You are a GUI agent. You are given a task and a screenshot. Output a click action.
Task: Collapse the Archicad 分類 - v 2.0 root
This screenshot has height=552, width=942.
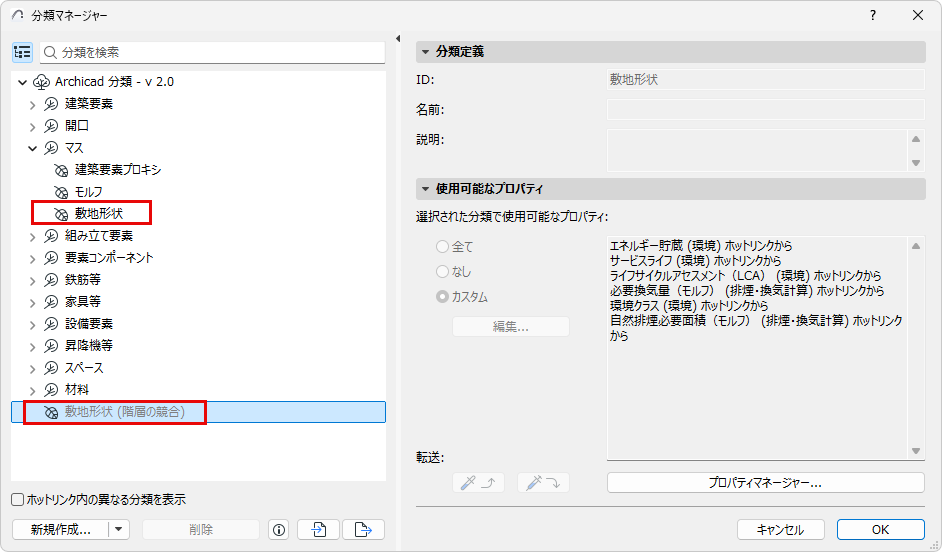click(x=22, y=82)
